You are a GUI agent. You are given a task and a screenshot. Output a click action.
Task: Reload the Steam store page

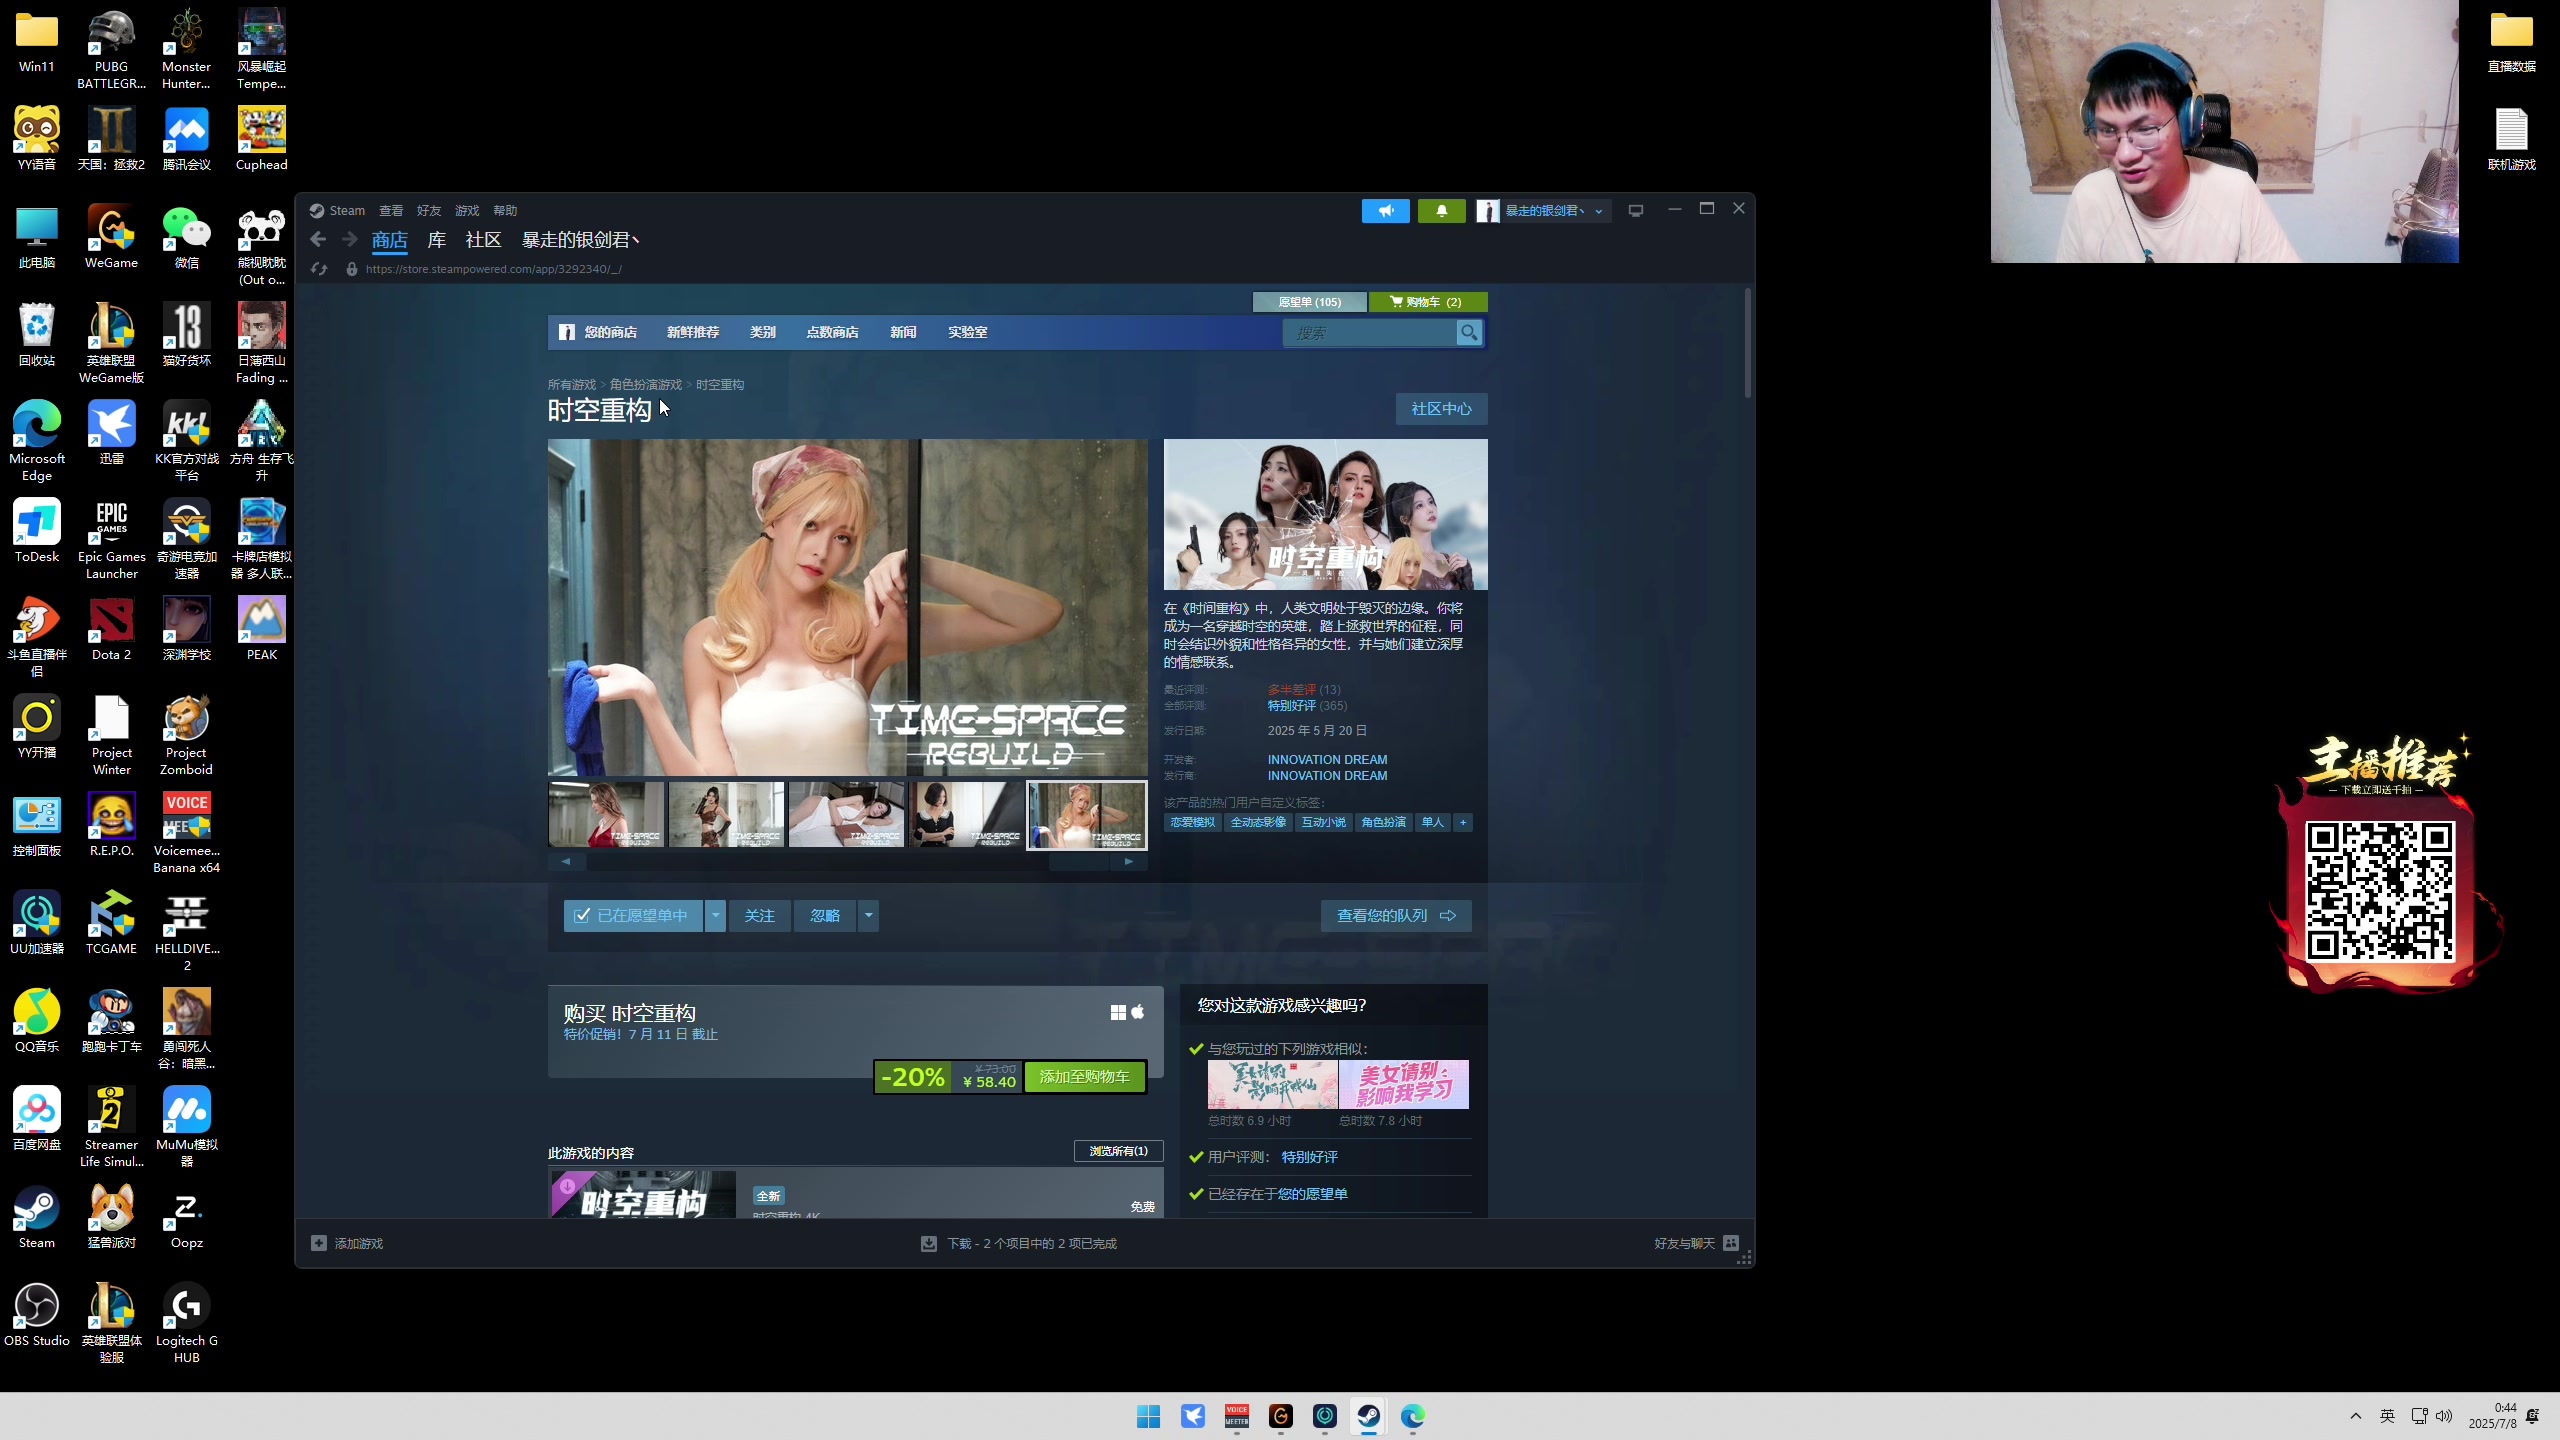pyautogui.click(x=319, y=269)
